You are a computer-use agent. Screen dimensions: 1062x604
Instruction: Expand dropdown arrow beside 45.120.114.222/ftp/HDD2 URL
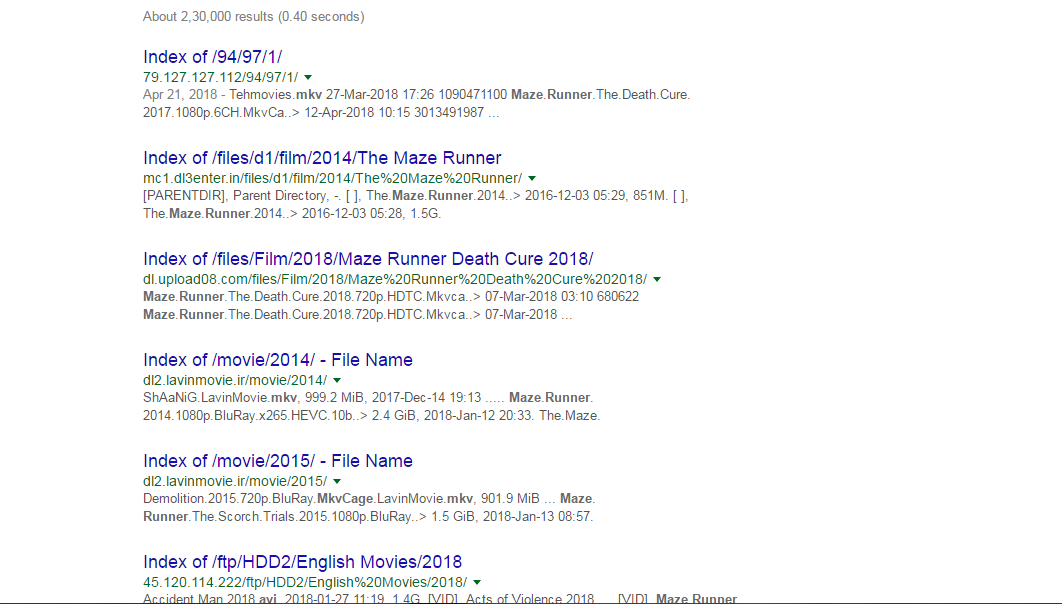(x=477, y=582)
